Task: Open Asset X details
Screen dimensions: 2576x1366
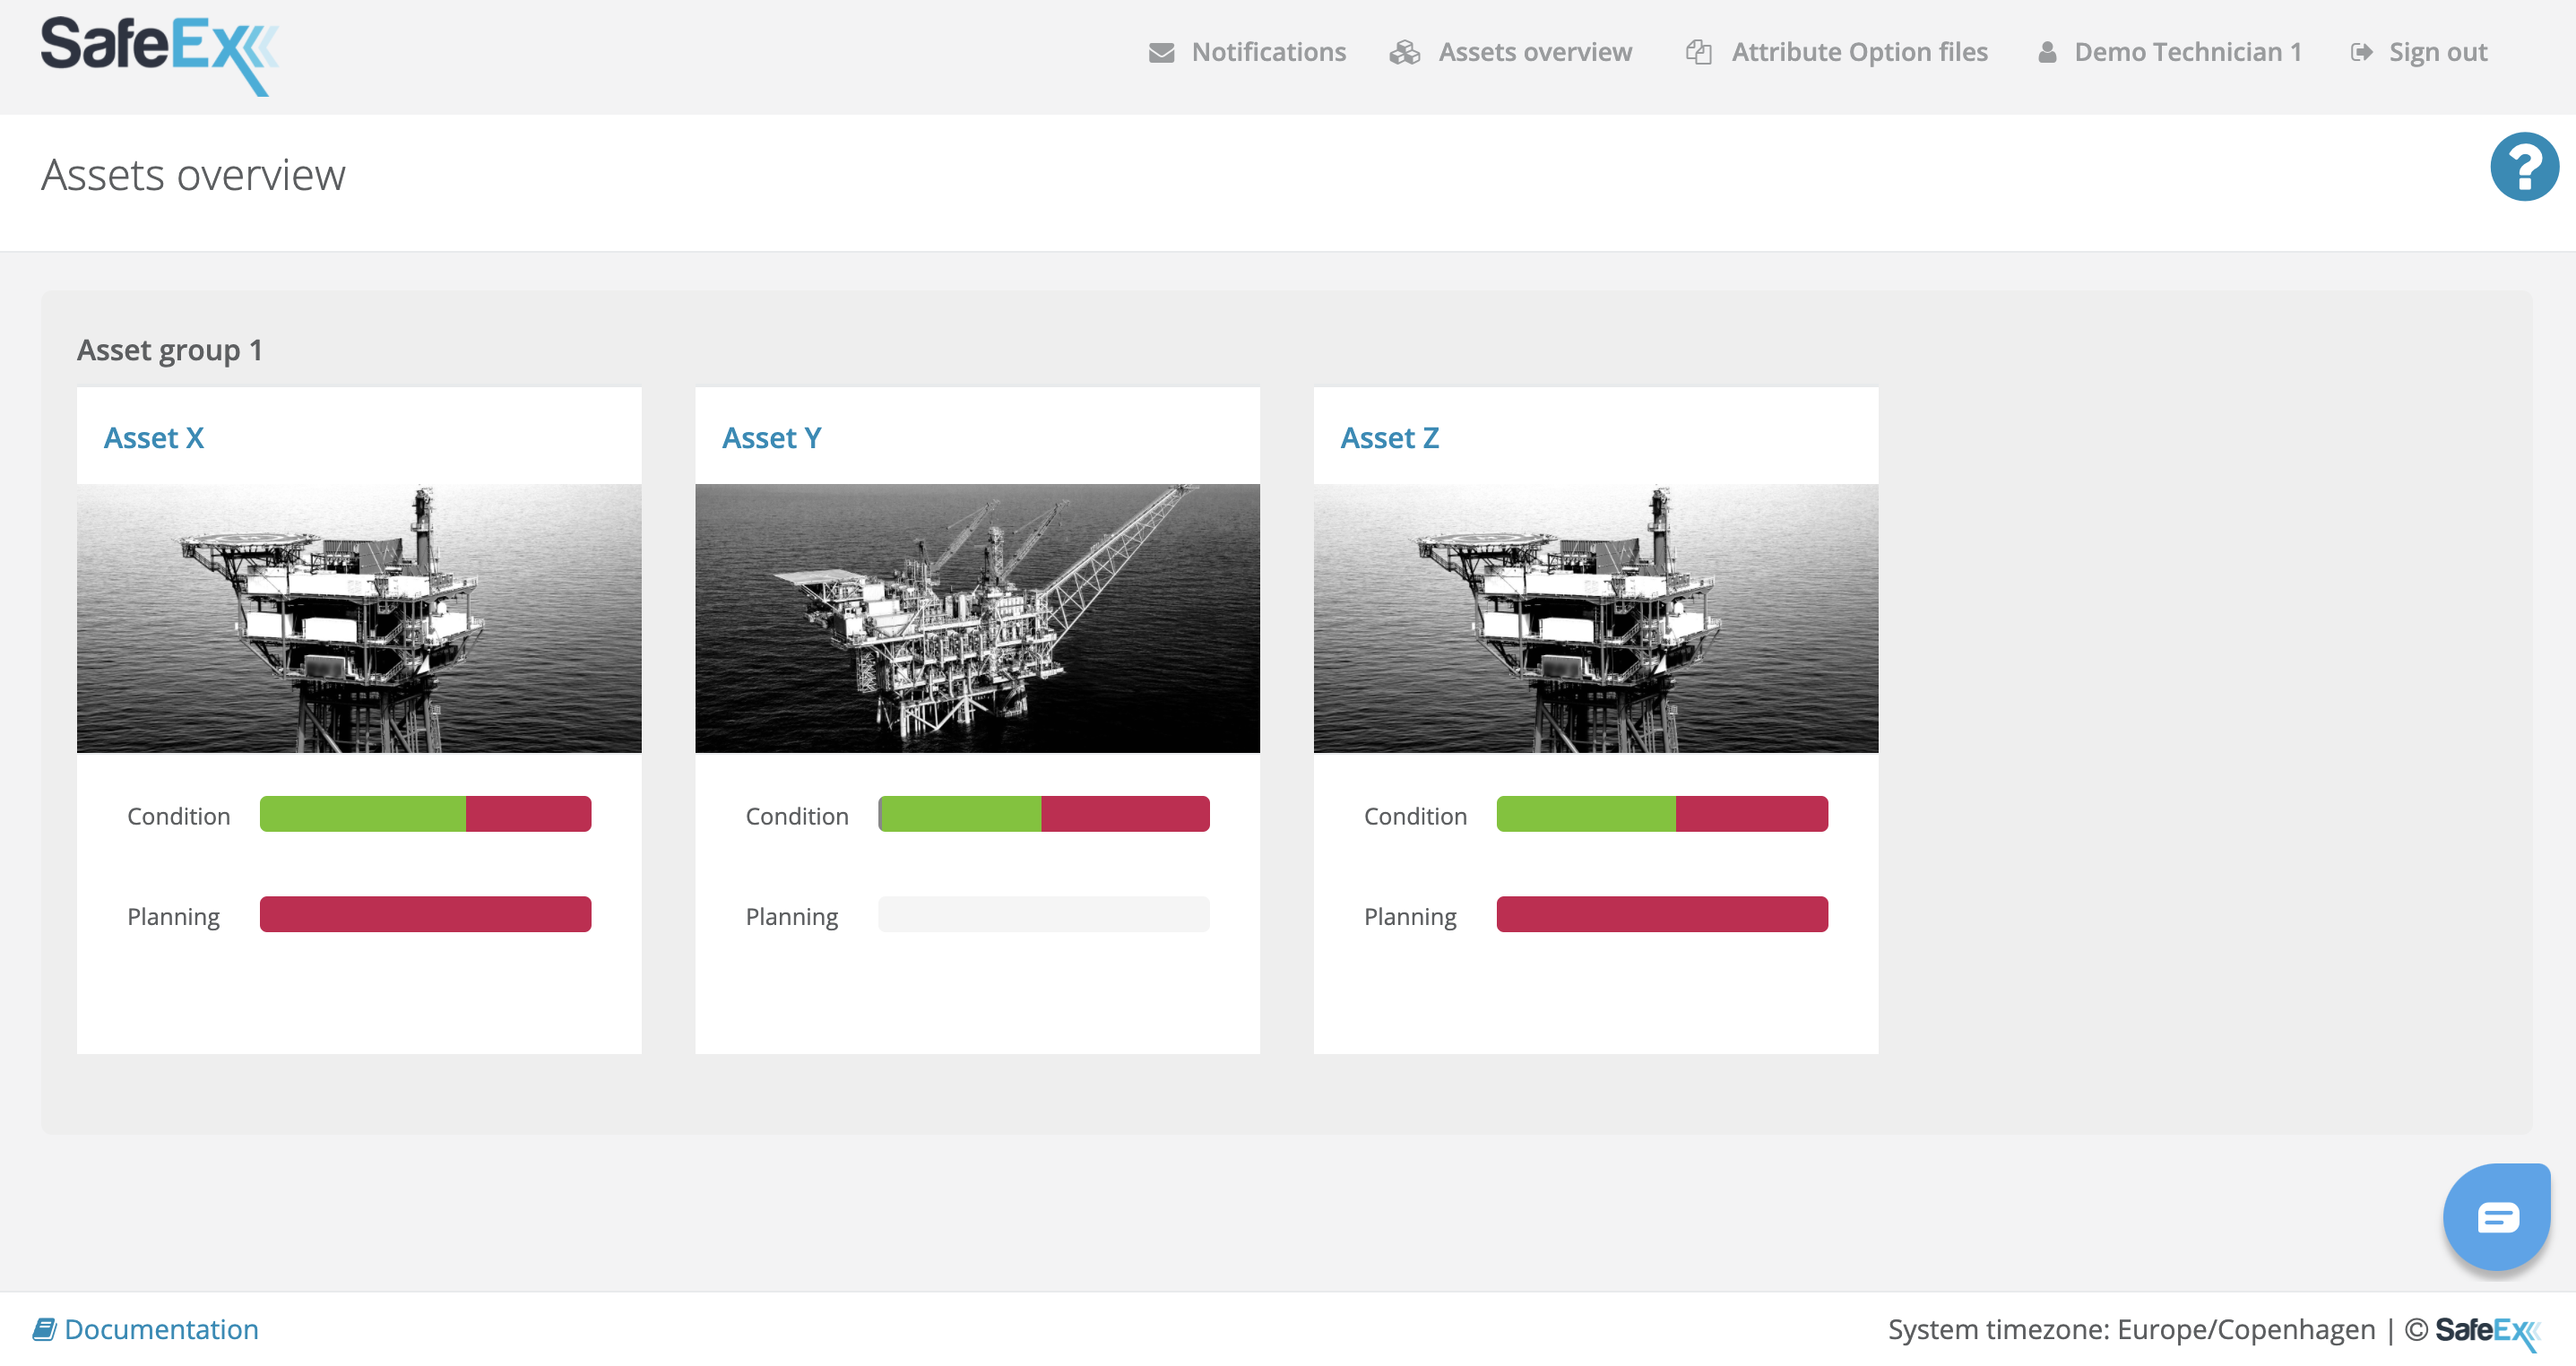Action: [x=154, y=437]
